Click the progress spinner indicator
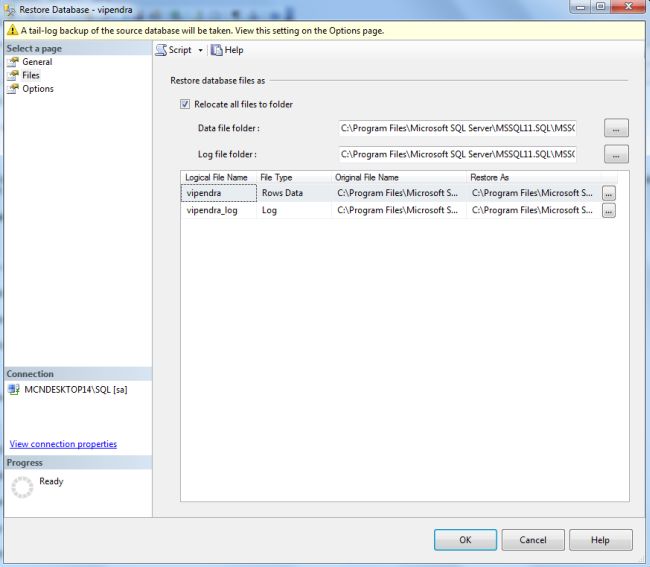Screen dimensions: 650x567 point(22,487)
